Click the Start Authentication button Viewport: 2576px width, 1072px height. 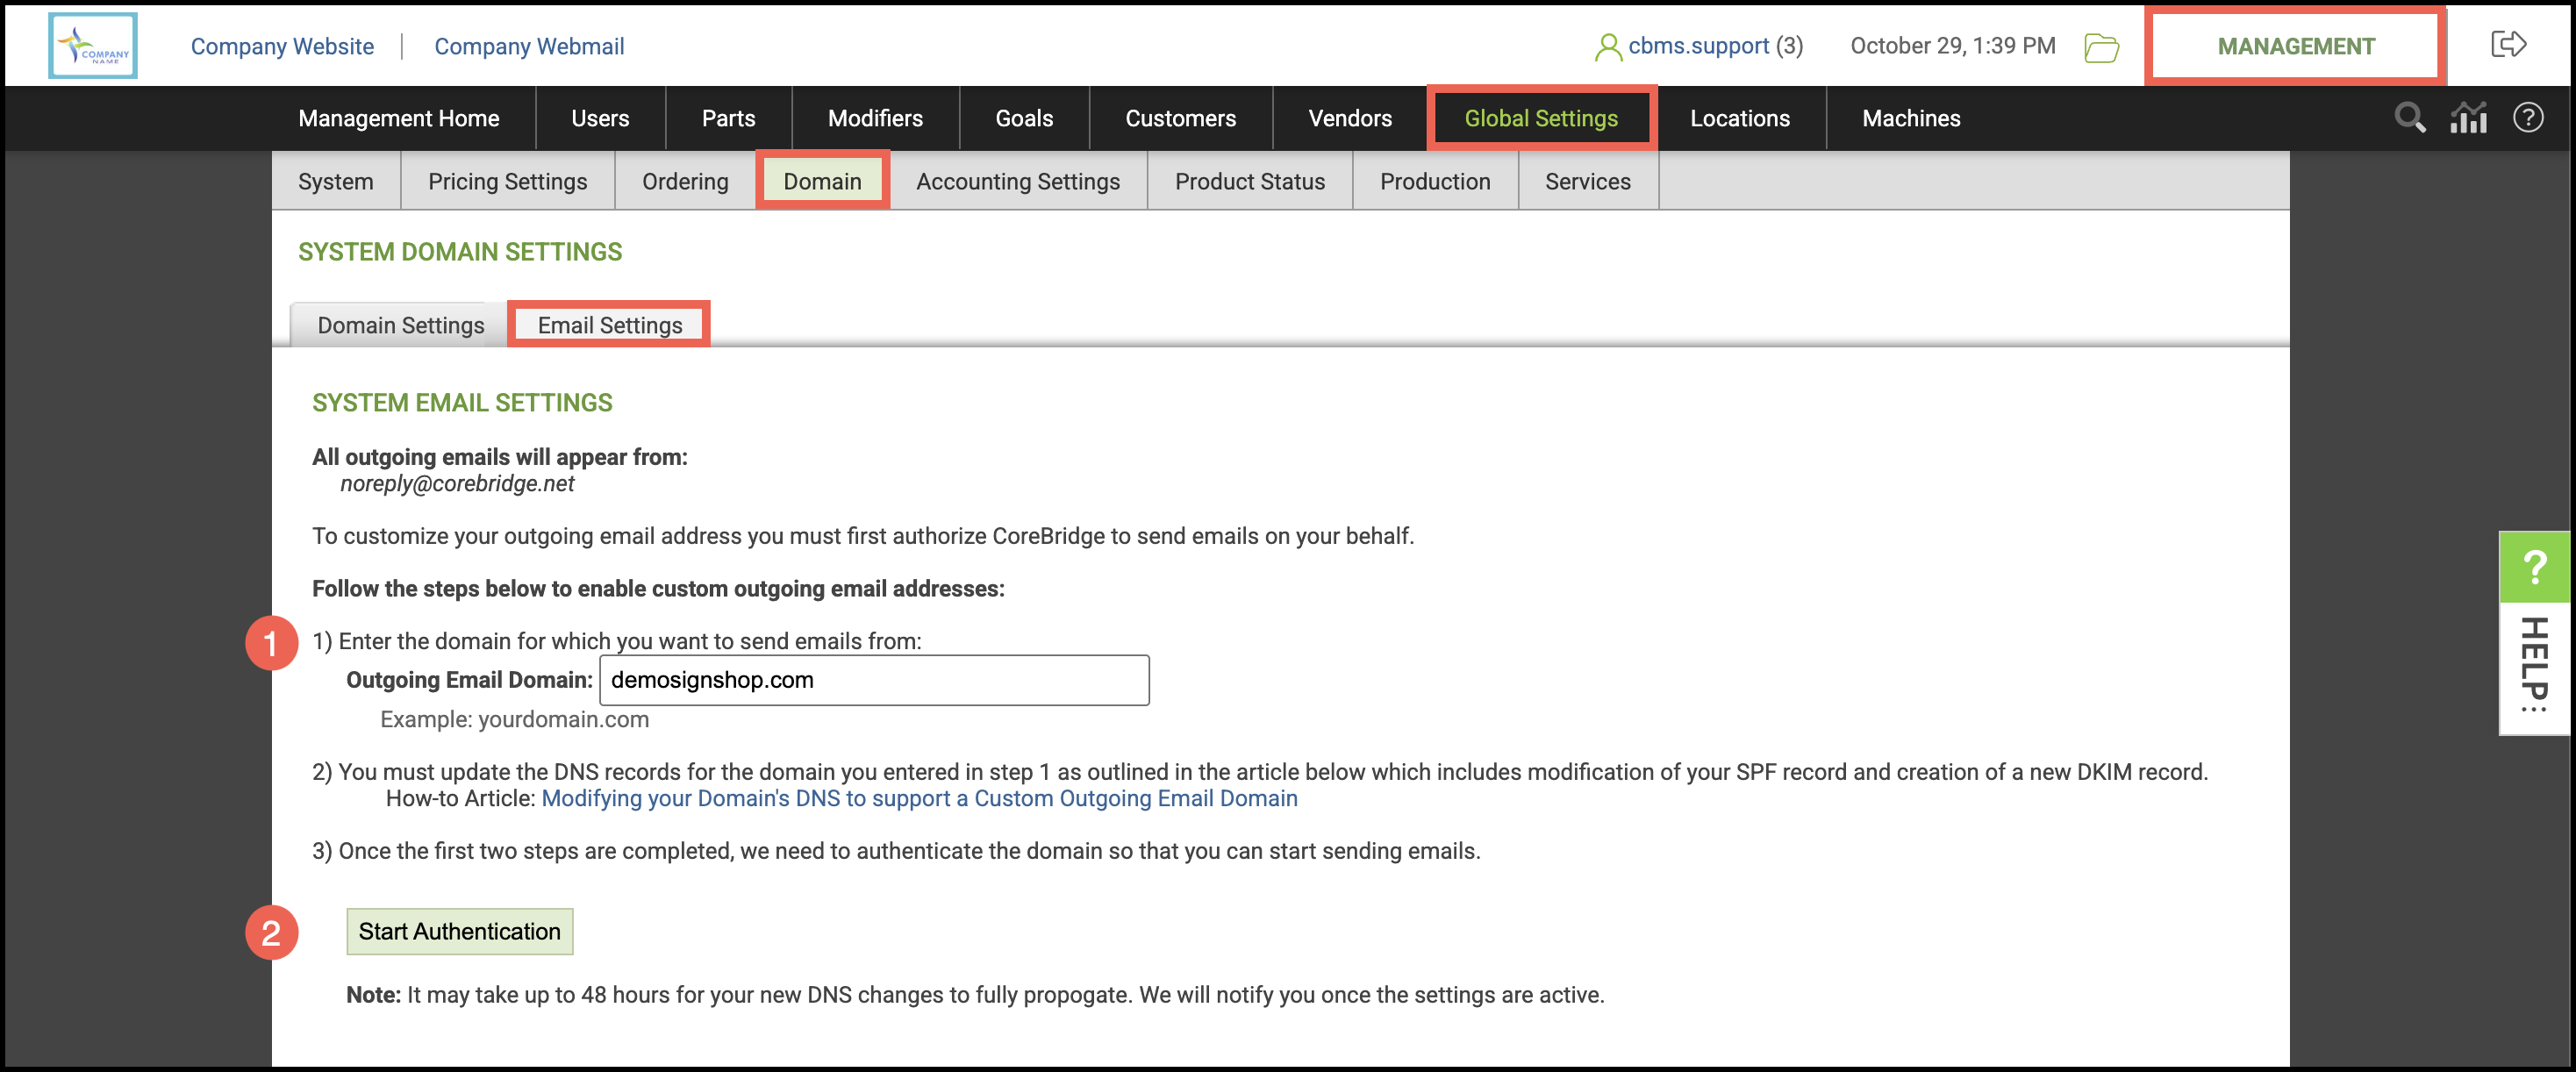pyautogui.click(x=459, y=931)
